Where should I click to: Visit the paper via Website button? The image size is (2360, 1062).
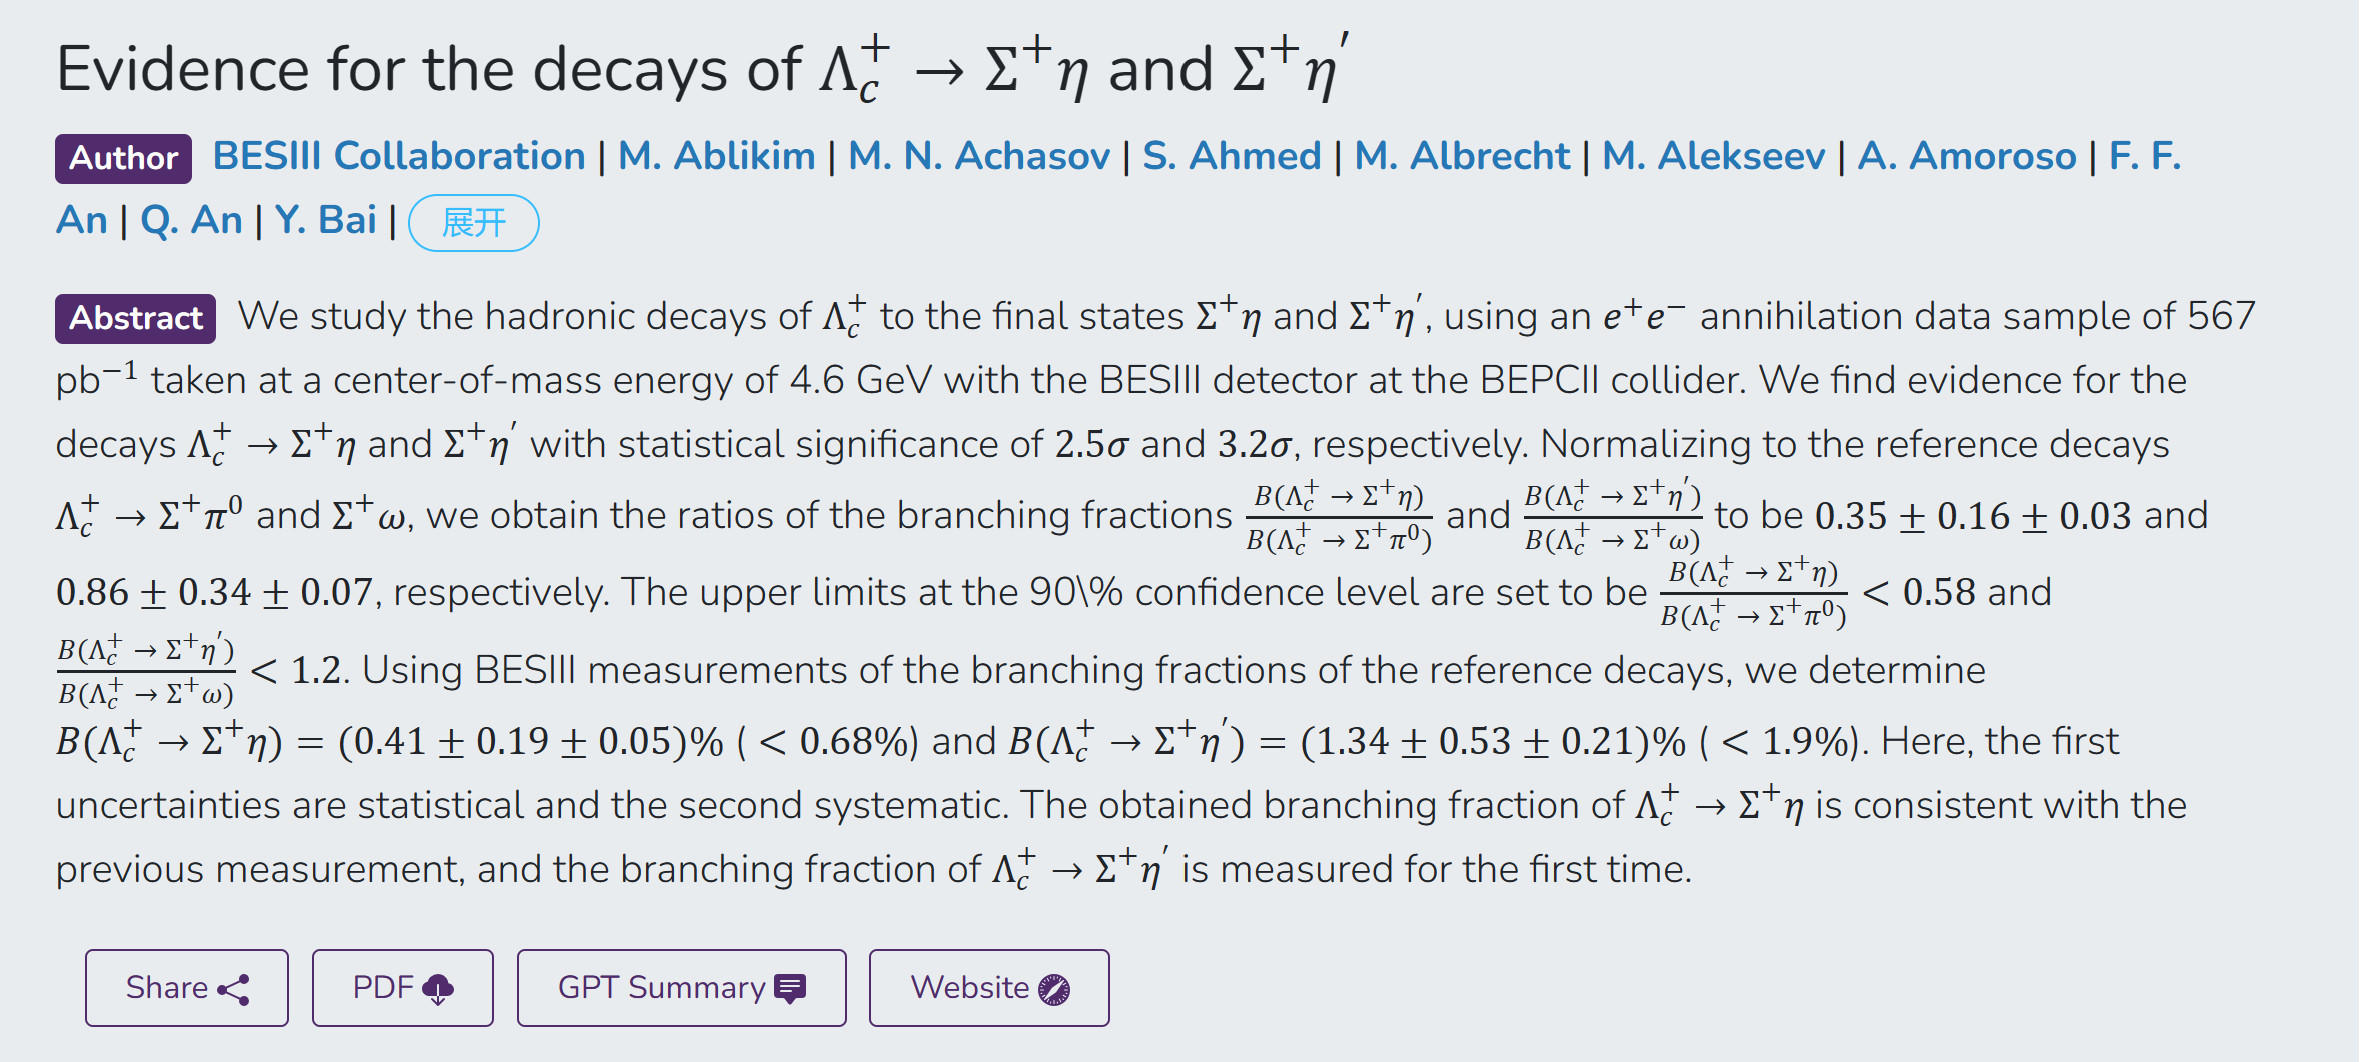(988, 988)
